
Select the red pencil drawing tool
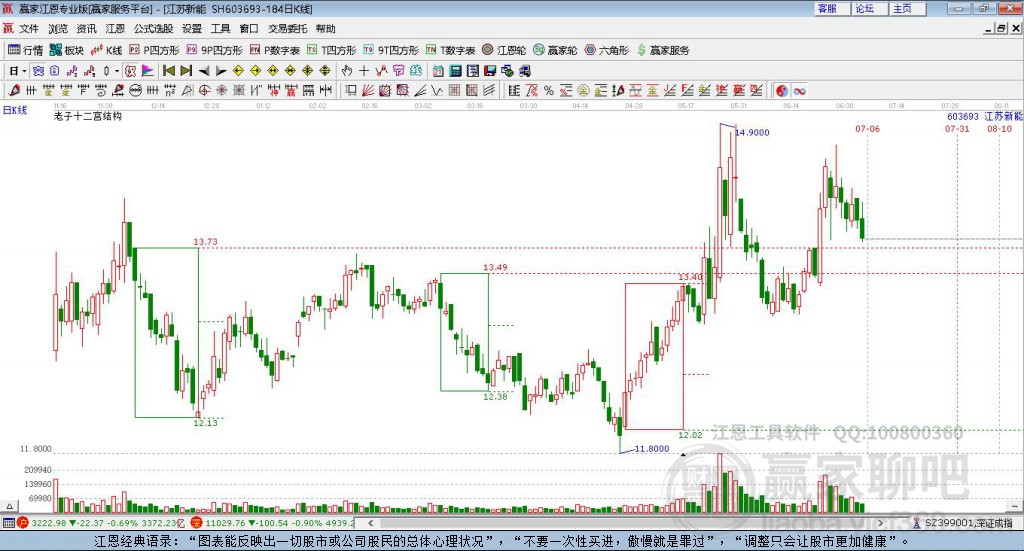14,90
